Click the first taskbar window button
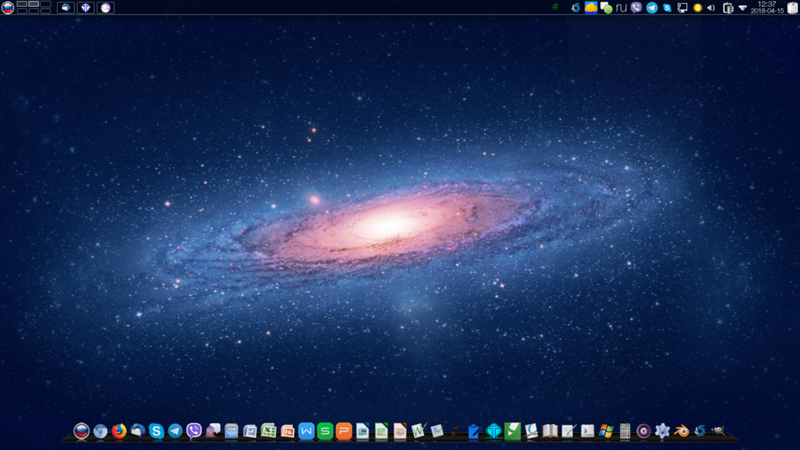Viewport: 800px width, 450px height. point(66,8)
